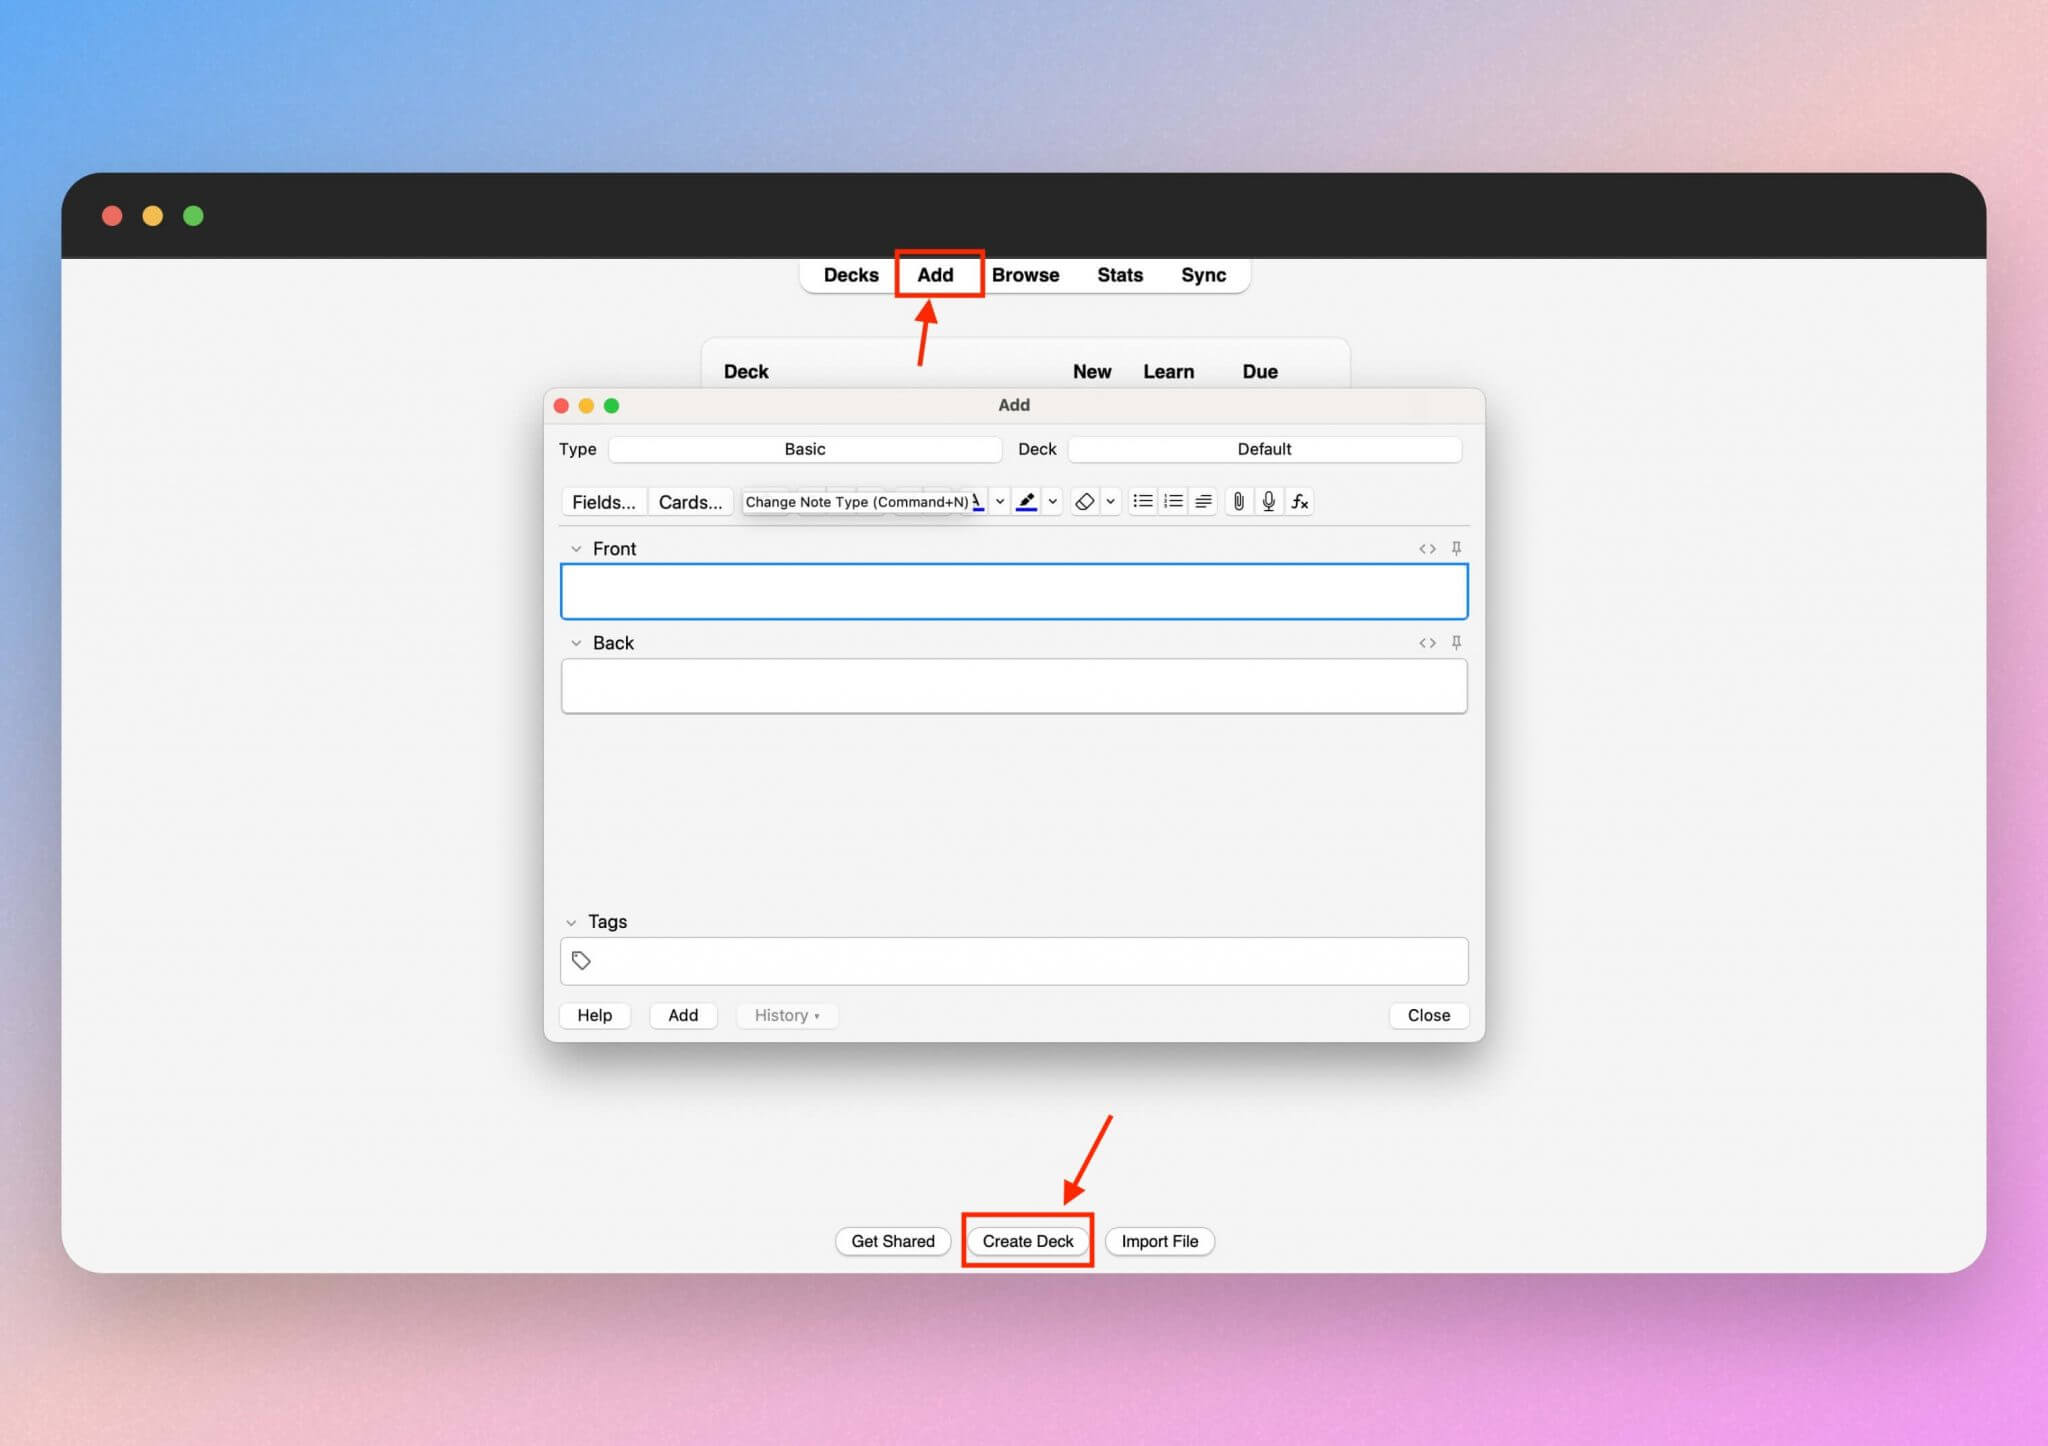This screenshot has height=1446, width=2048.
Task: Pin the Back field with the pin toggle
Action: click(x=1457, y=643)
